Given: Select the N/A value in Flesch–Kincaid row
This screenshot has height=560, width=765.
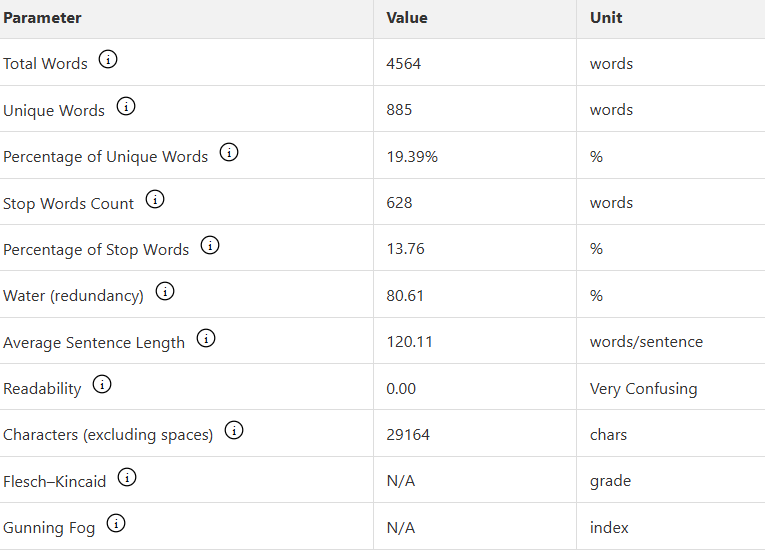Looking at the screenshot, I should [x=401, y=481].
